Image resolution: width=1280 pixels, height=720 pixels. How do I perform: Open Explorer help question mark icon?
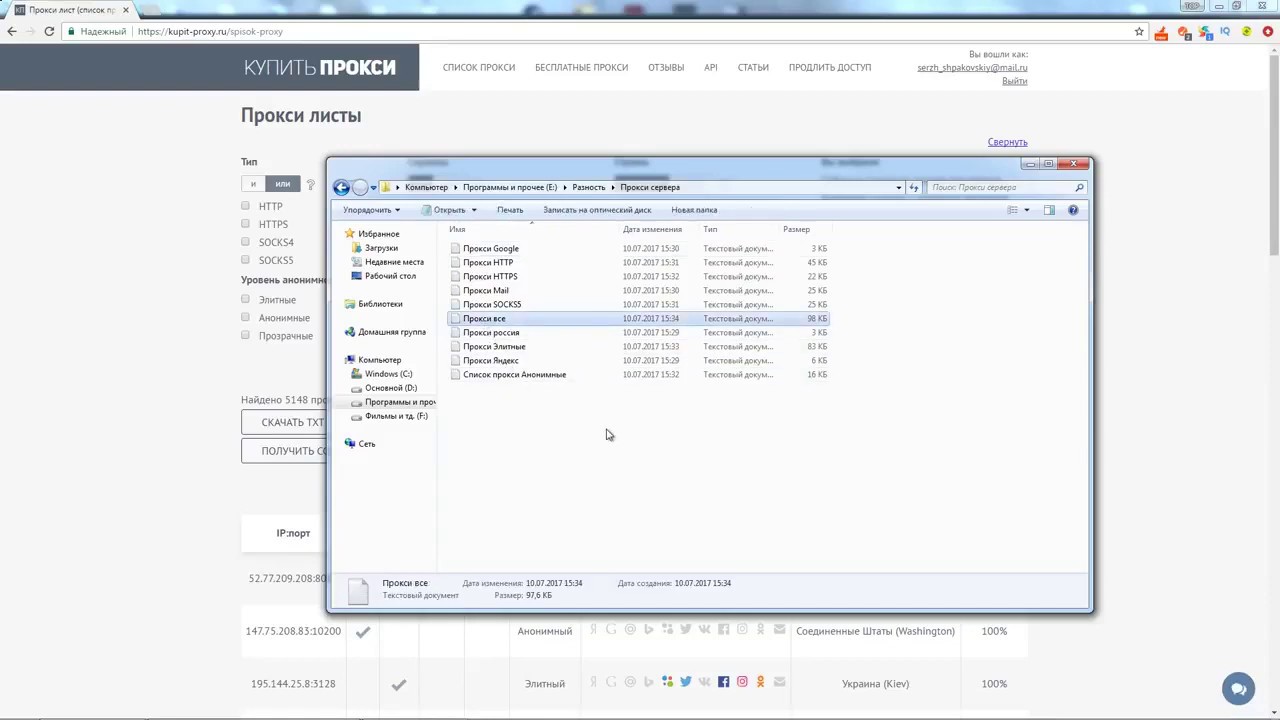1073,210
